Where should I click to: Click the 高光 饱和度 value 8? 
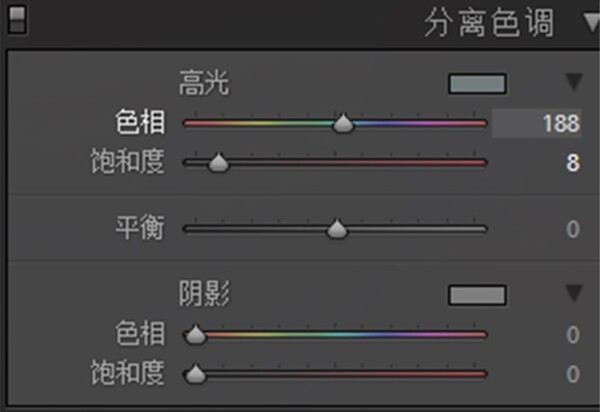click(x=572, y=163)
